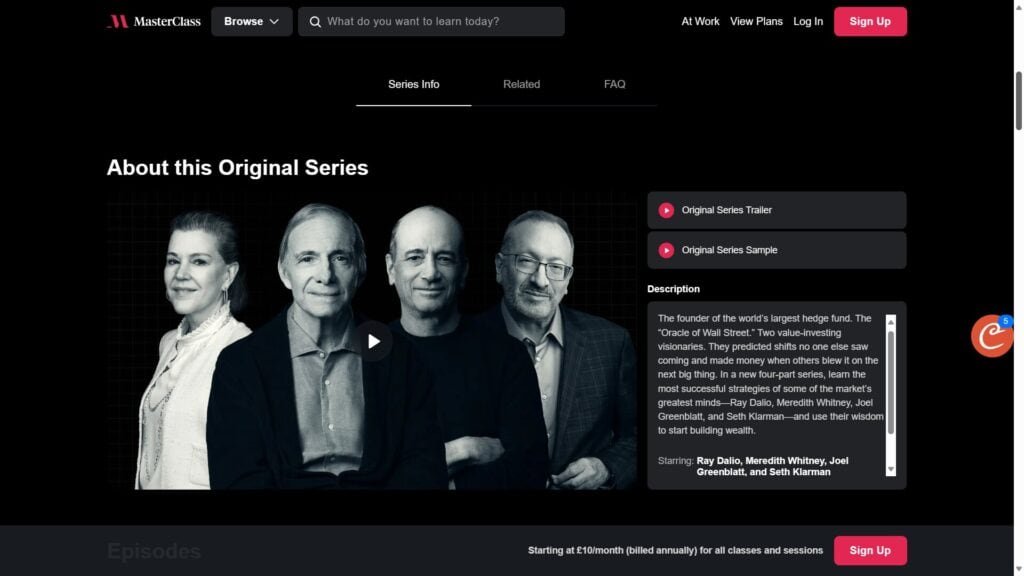Play the series video from center play button

click(x=373, y=341)
